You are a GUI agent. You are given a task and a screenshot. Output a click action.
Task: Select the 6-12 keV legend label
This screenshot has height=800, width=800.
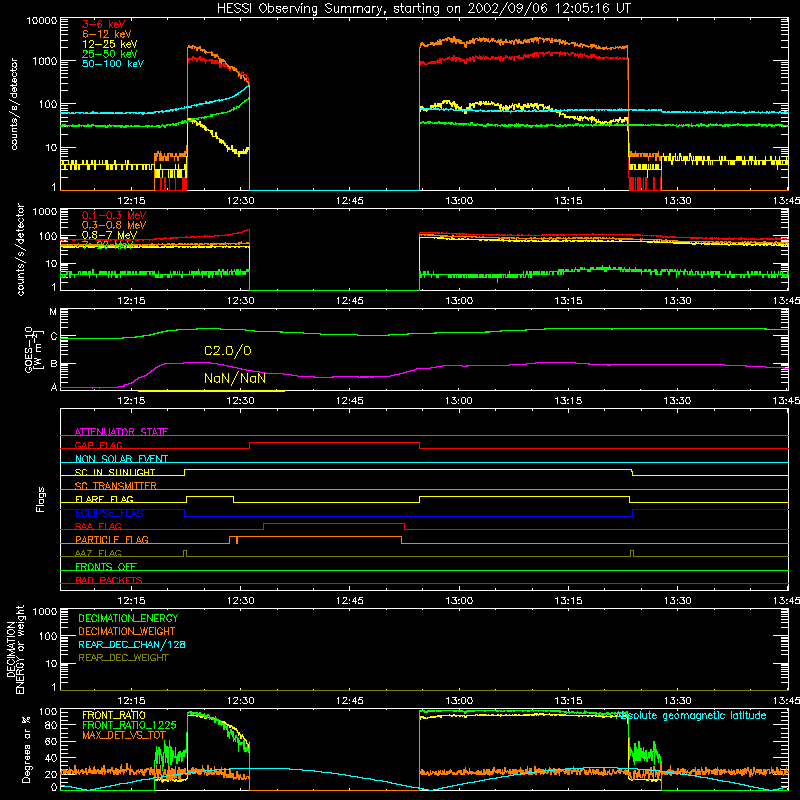tap(107, 34)
